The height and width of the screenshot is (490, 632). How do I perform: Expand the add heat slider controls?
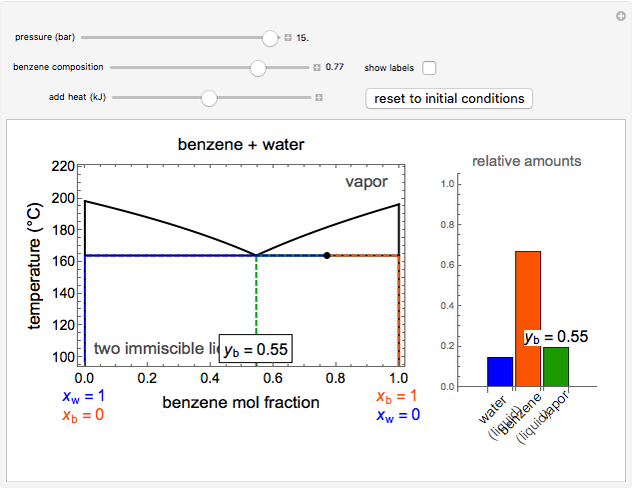pos(319,98)
